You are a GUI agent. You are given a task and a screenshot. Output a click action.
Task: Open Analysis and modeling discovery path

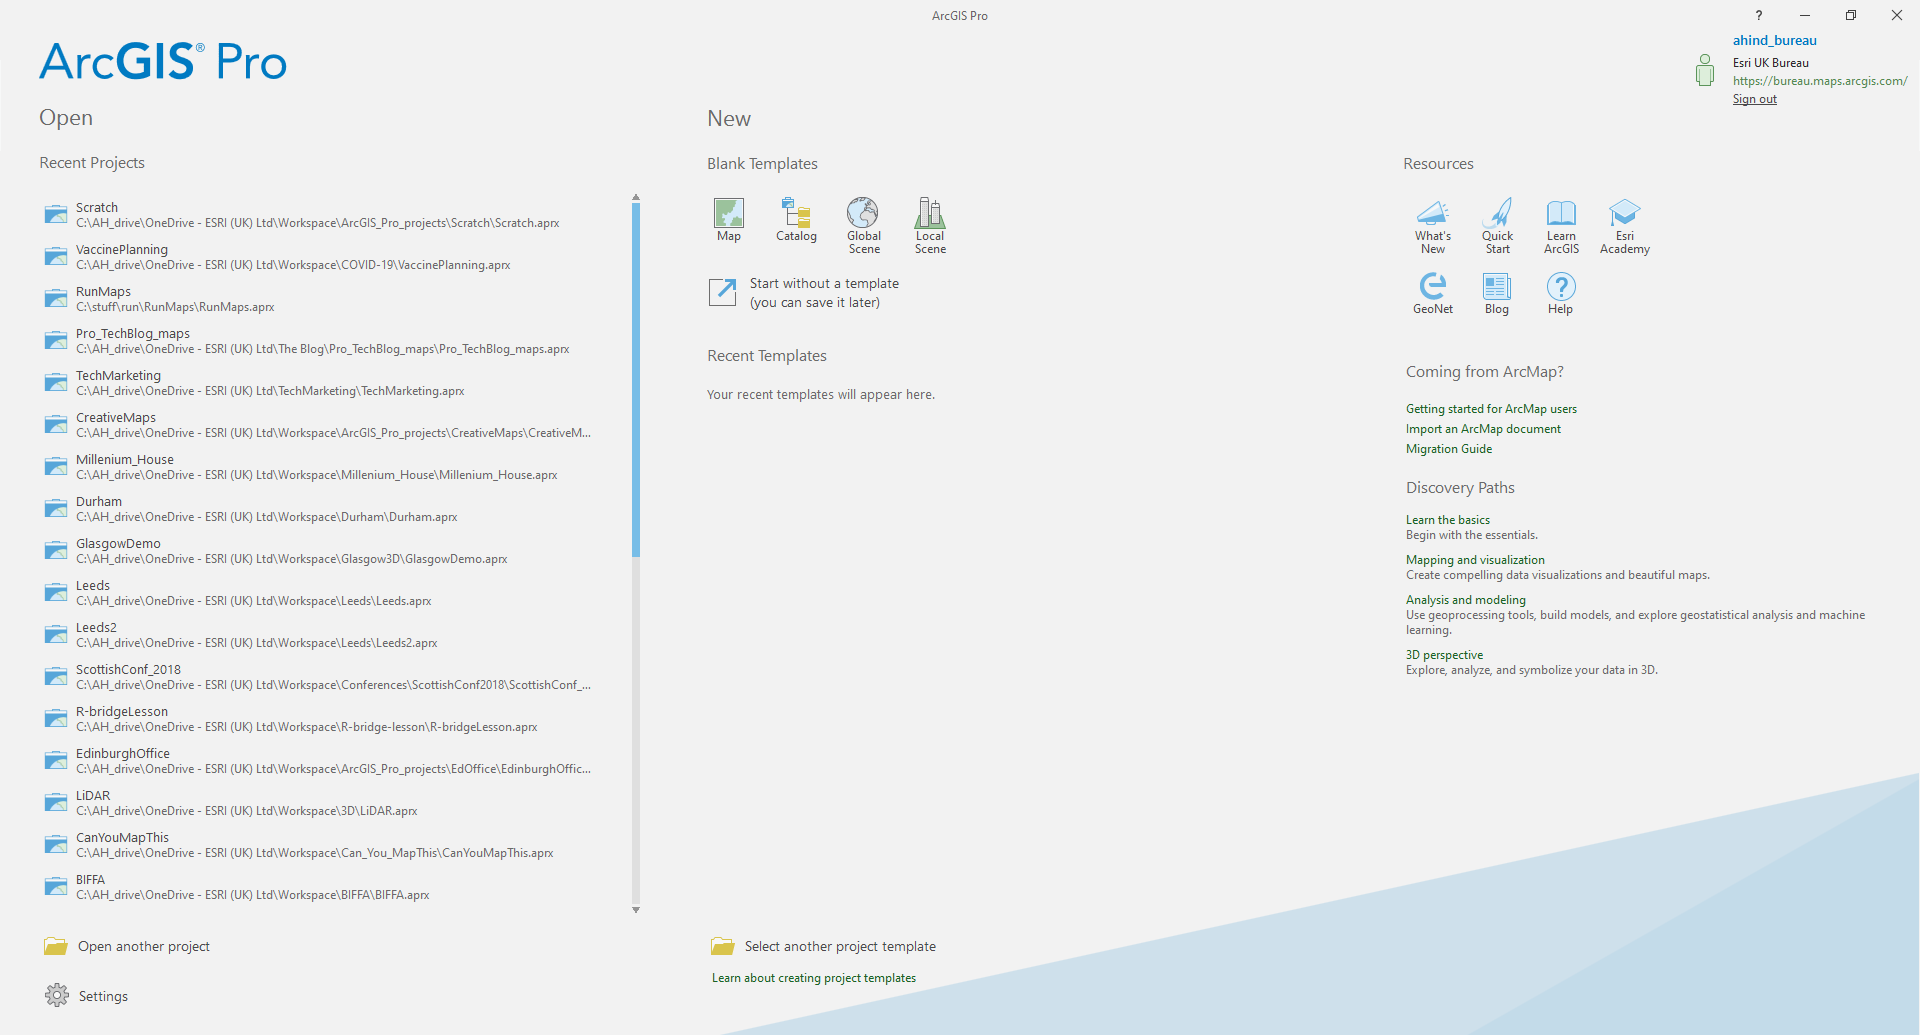[x=1466, y=600]
